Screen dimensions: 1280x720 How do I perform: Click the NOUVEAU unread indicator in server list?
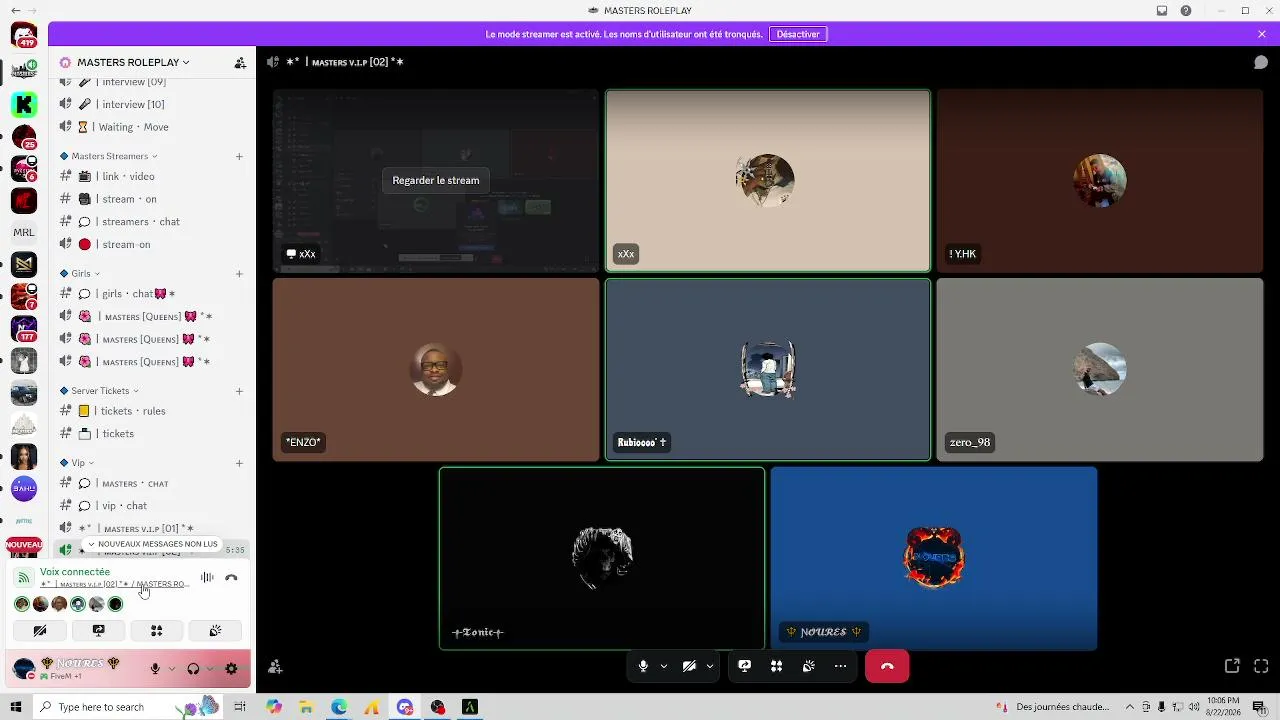click(24, 545)
